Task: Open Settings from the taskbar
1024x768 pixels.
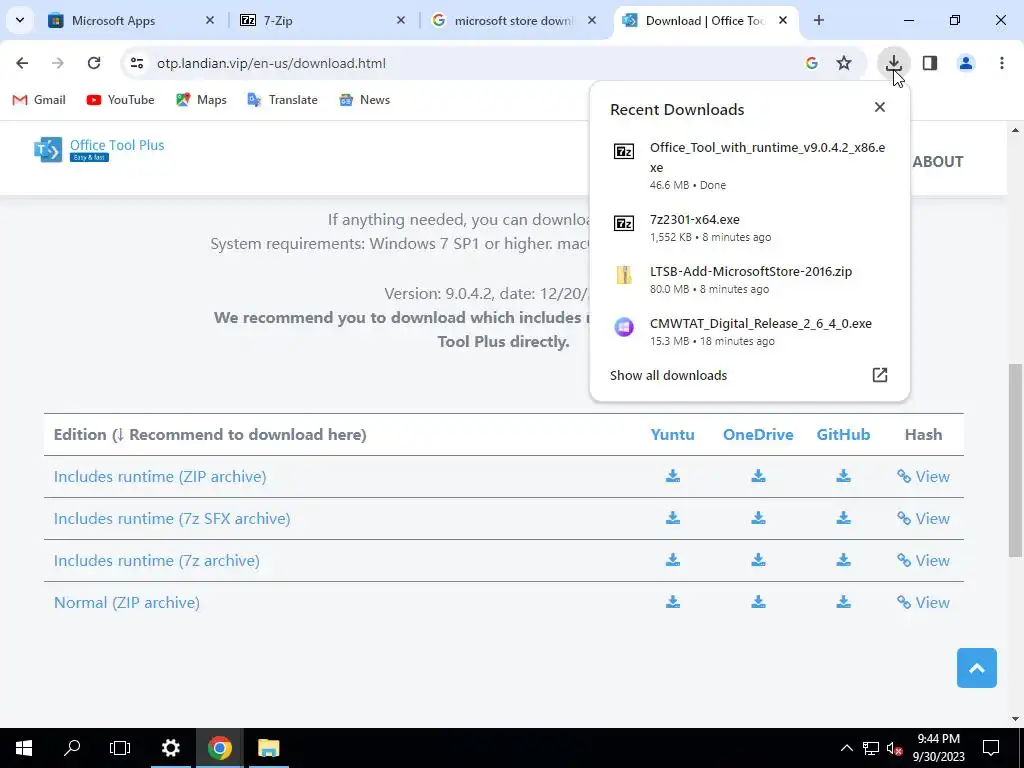Action: click(x=170, y=748)
